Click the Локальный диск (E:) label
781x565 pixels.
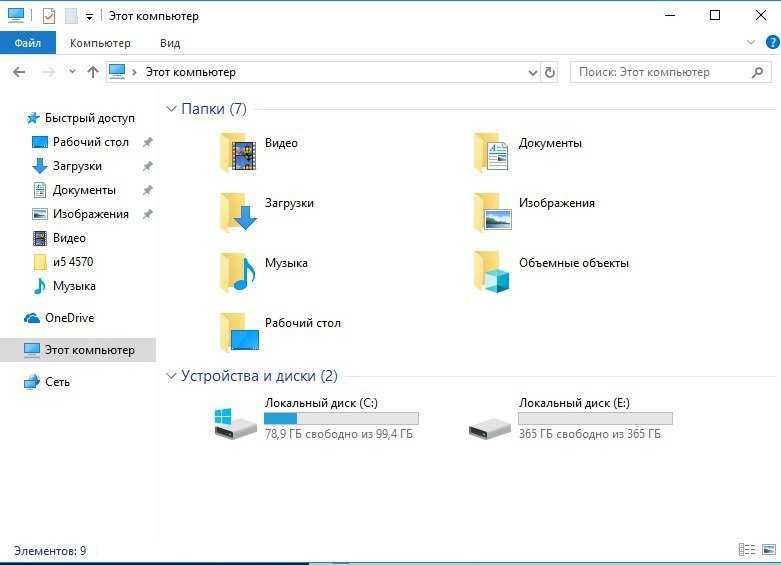click(x=574, y=403)
